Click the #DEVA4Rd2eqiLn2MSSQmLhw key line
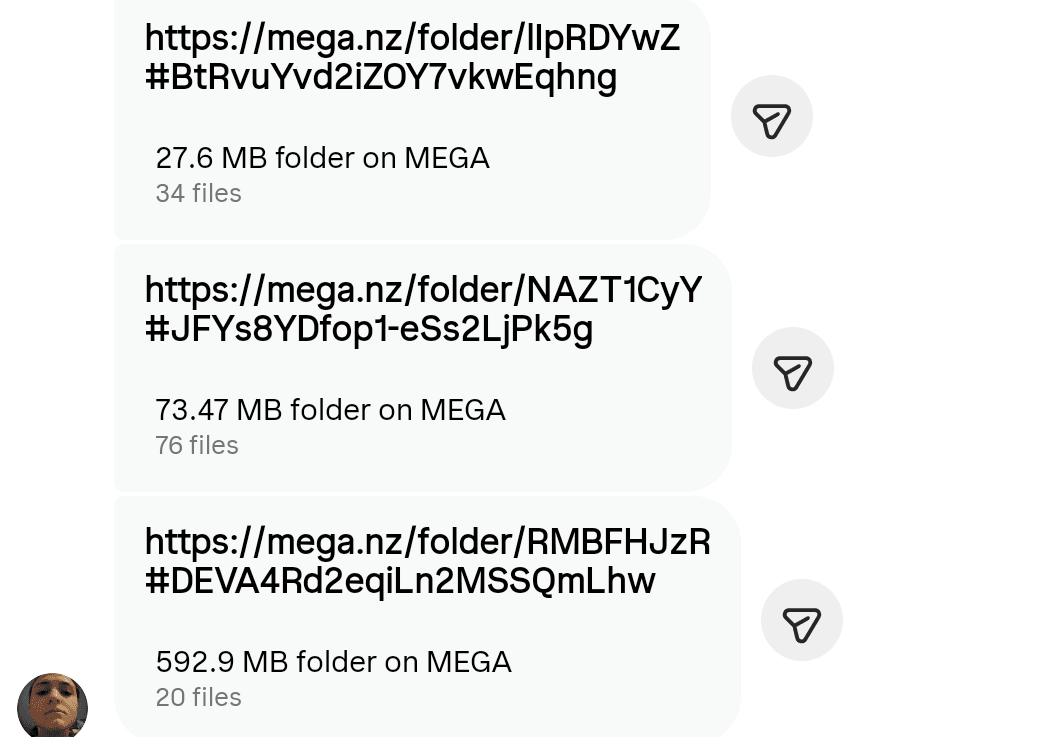This screenshot has height=737, width=1049. click(x=399, y=582)
